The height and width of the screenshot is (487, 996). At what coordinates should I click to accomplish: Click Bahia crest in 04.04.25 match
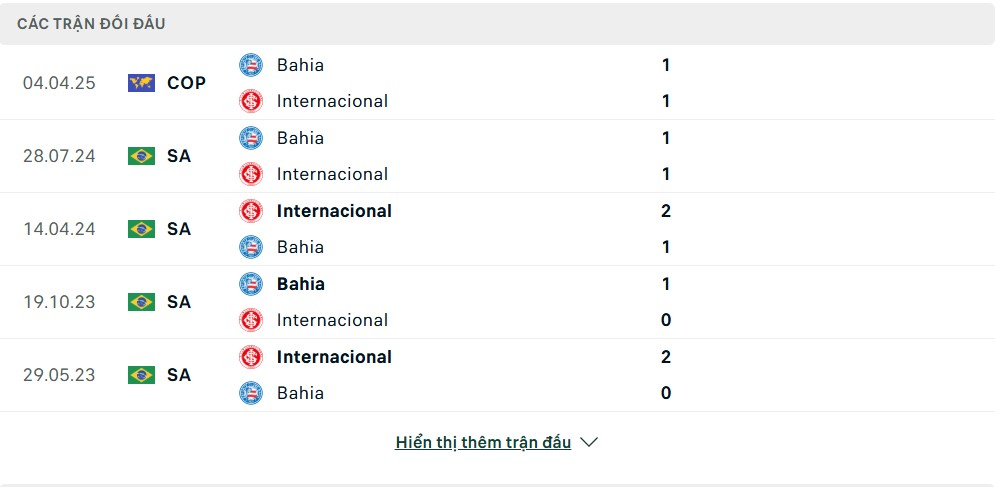[x=251, y=65]
